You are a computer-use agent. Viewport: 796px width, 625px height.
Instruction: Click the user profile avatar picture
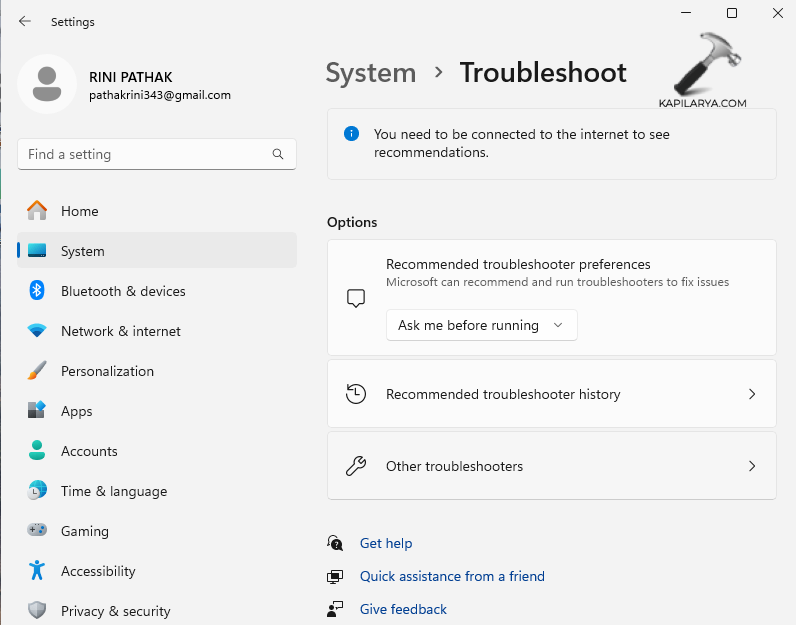coord(46,84)
